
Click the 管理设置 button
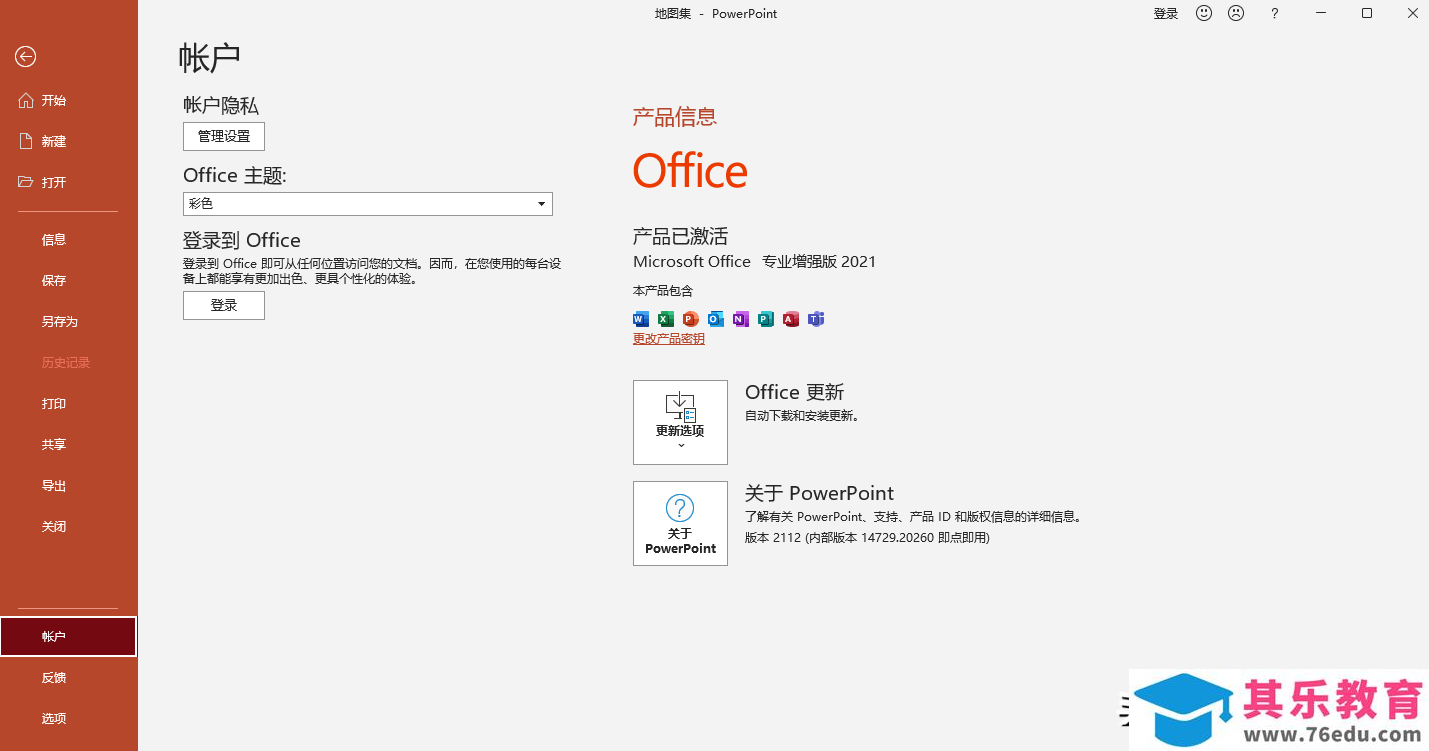(224, 136)
